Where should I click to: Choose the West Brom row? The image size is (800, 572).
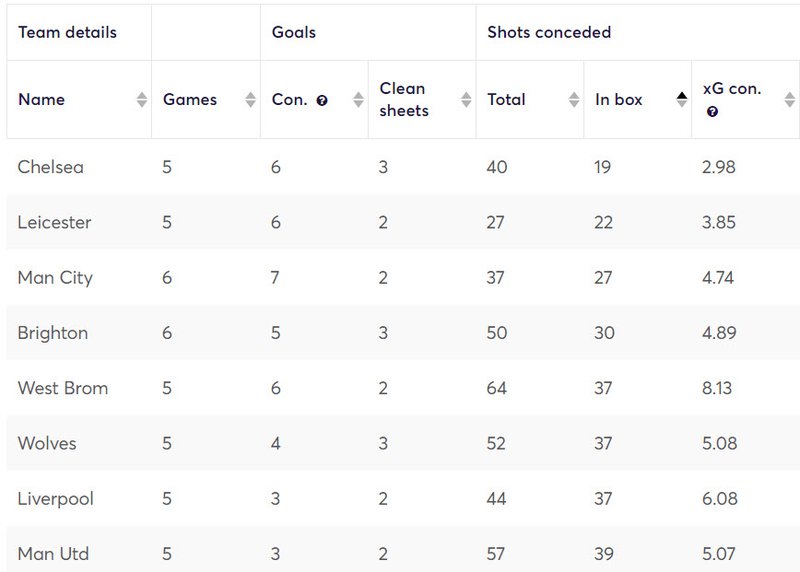tap(403, 388)
